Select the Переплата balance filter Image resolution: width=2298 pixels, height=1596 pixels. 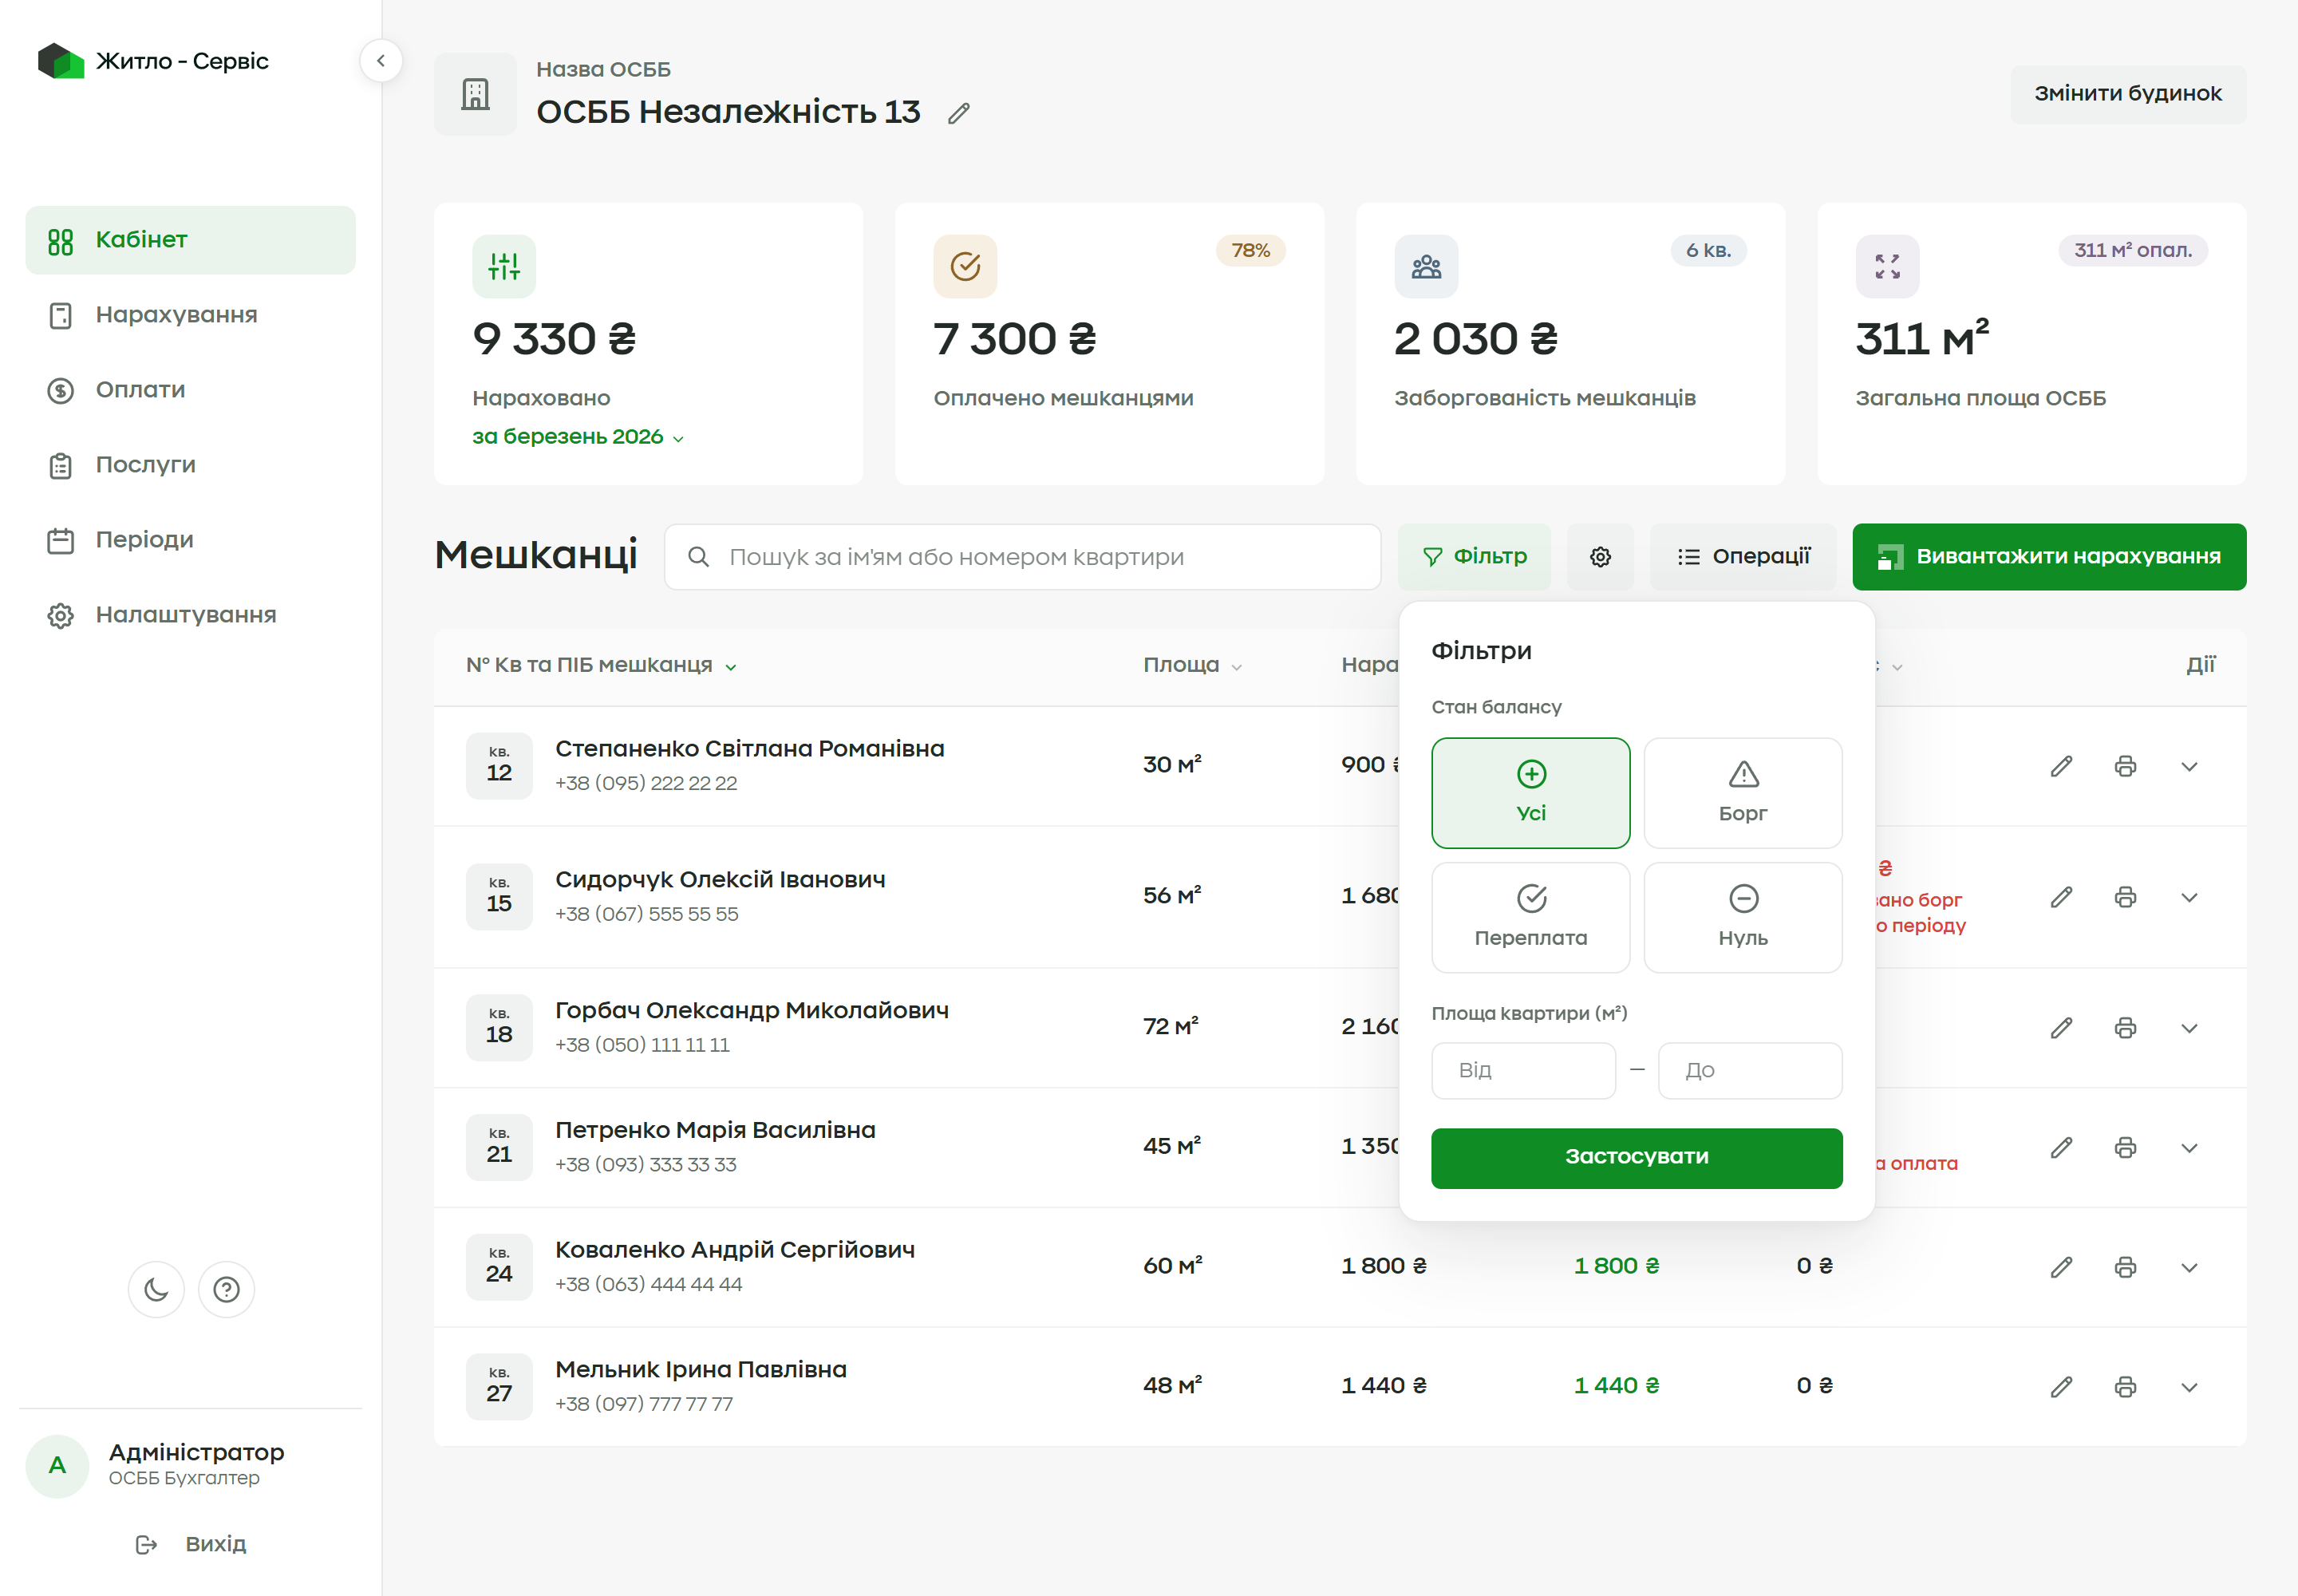(1531, 918)
